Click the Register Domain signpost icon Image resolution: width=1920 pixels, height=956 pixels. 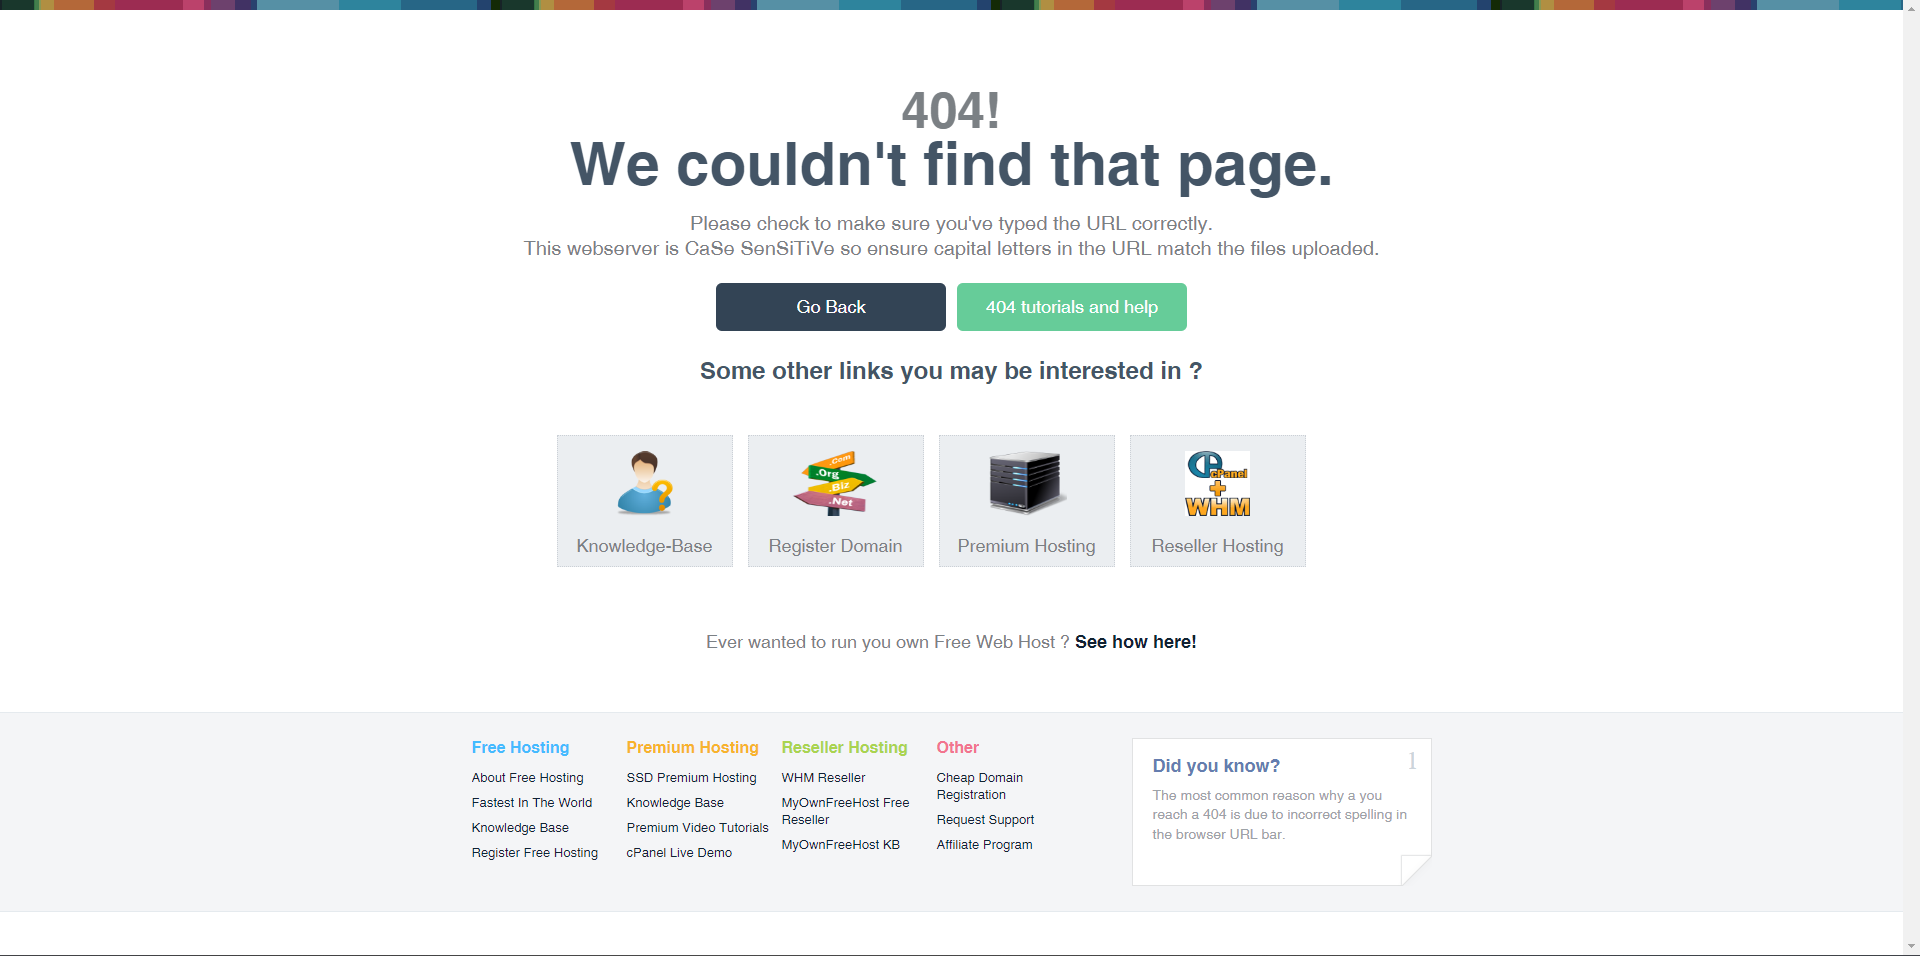835,483
